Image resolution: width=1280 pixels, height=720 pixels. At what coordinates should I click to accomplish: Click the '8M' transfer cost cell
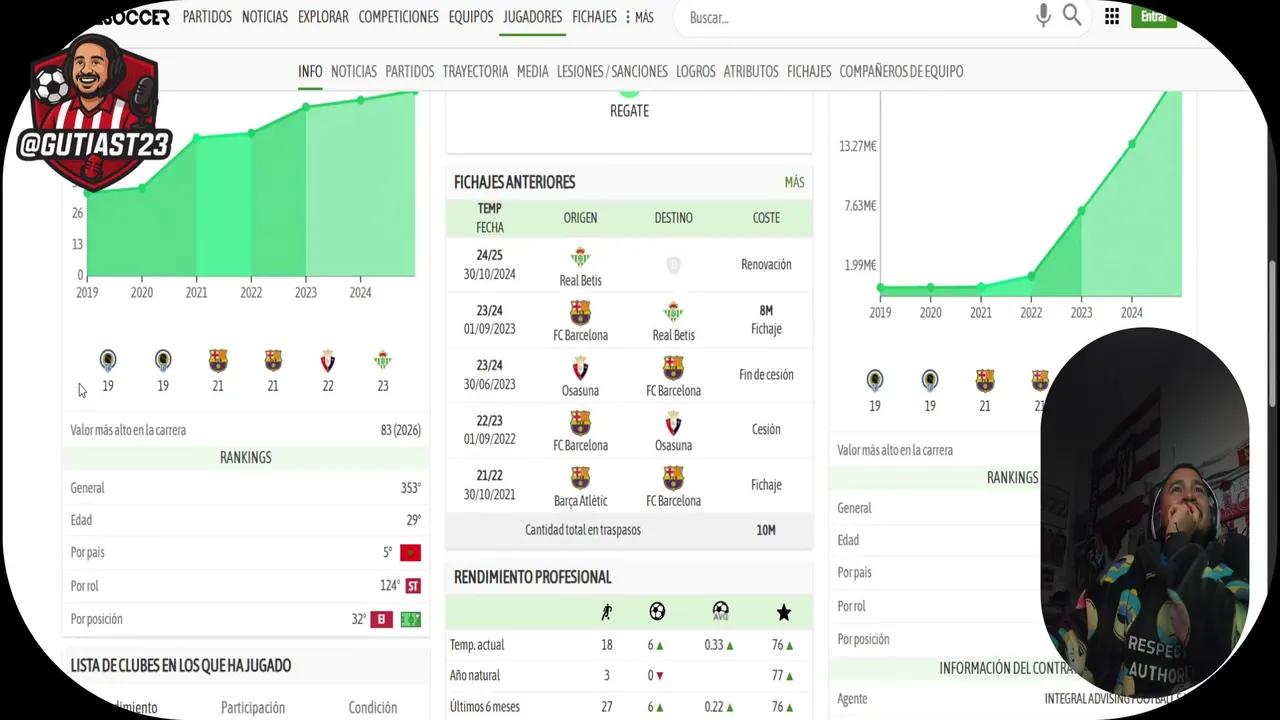[x=766, y=311]
